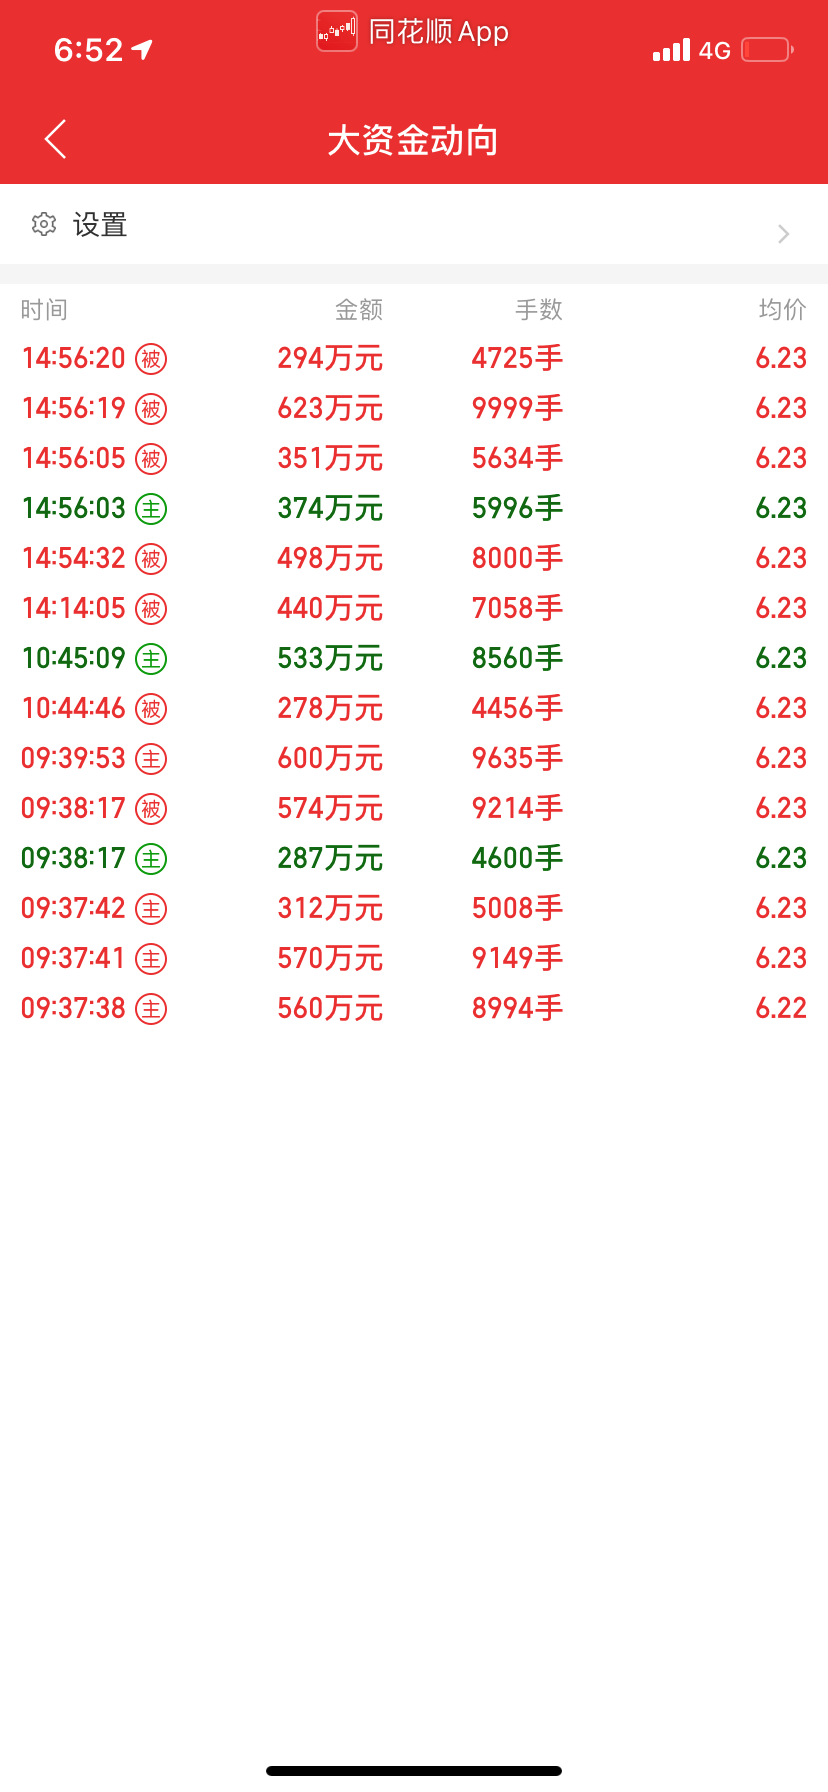
Task: Tap the red 主 badge beside 09:39:53
Action: coord(151,759)
